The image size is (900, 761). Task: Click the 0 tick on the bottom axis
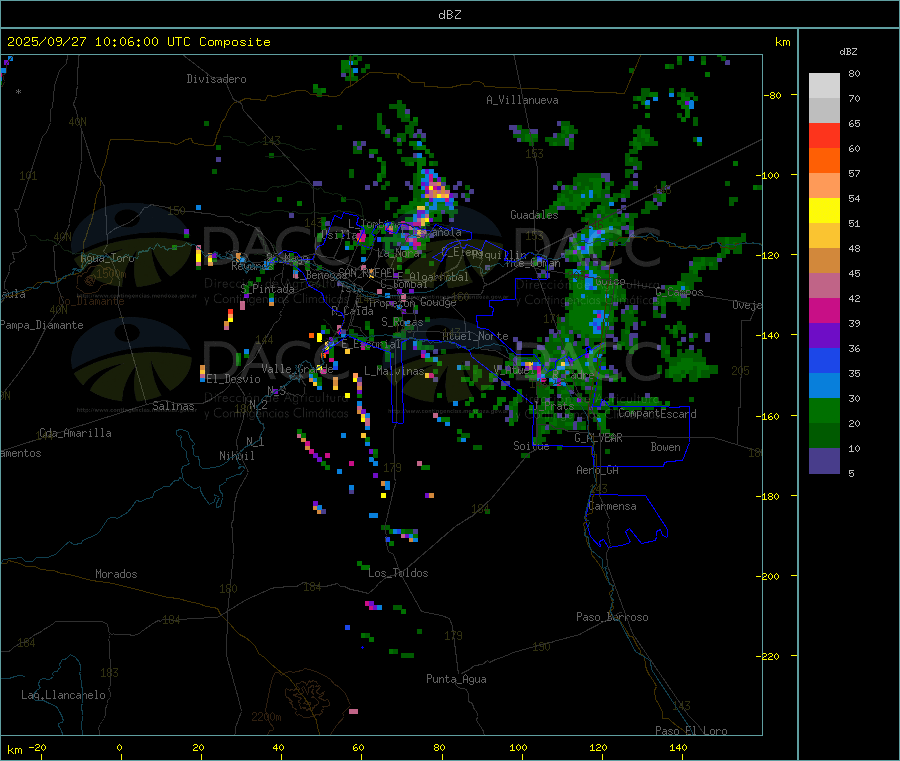click(x=119, y=747)
